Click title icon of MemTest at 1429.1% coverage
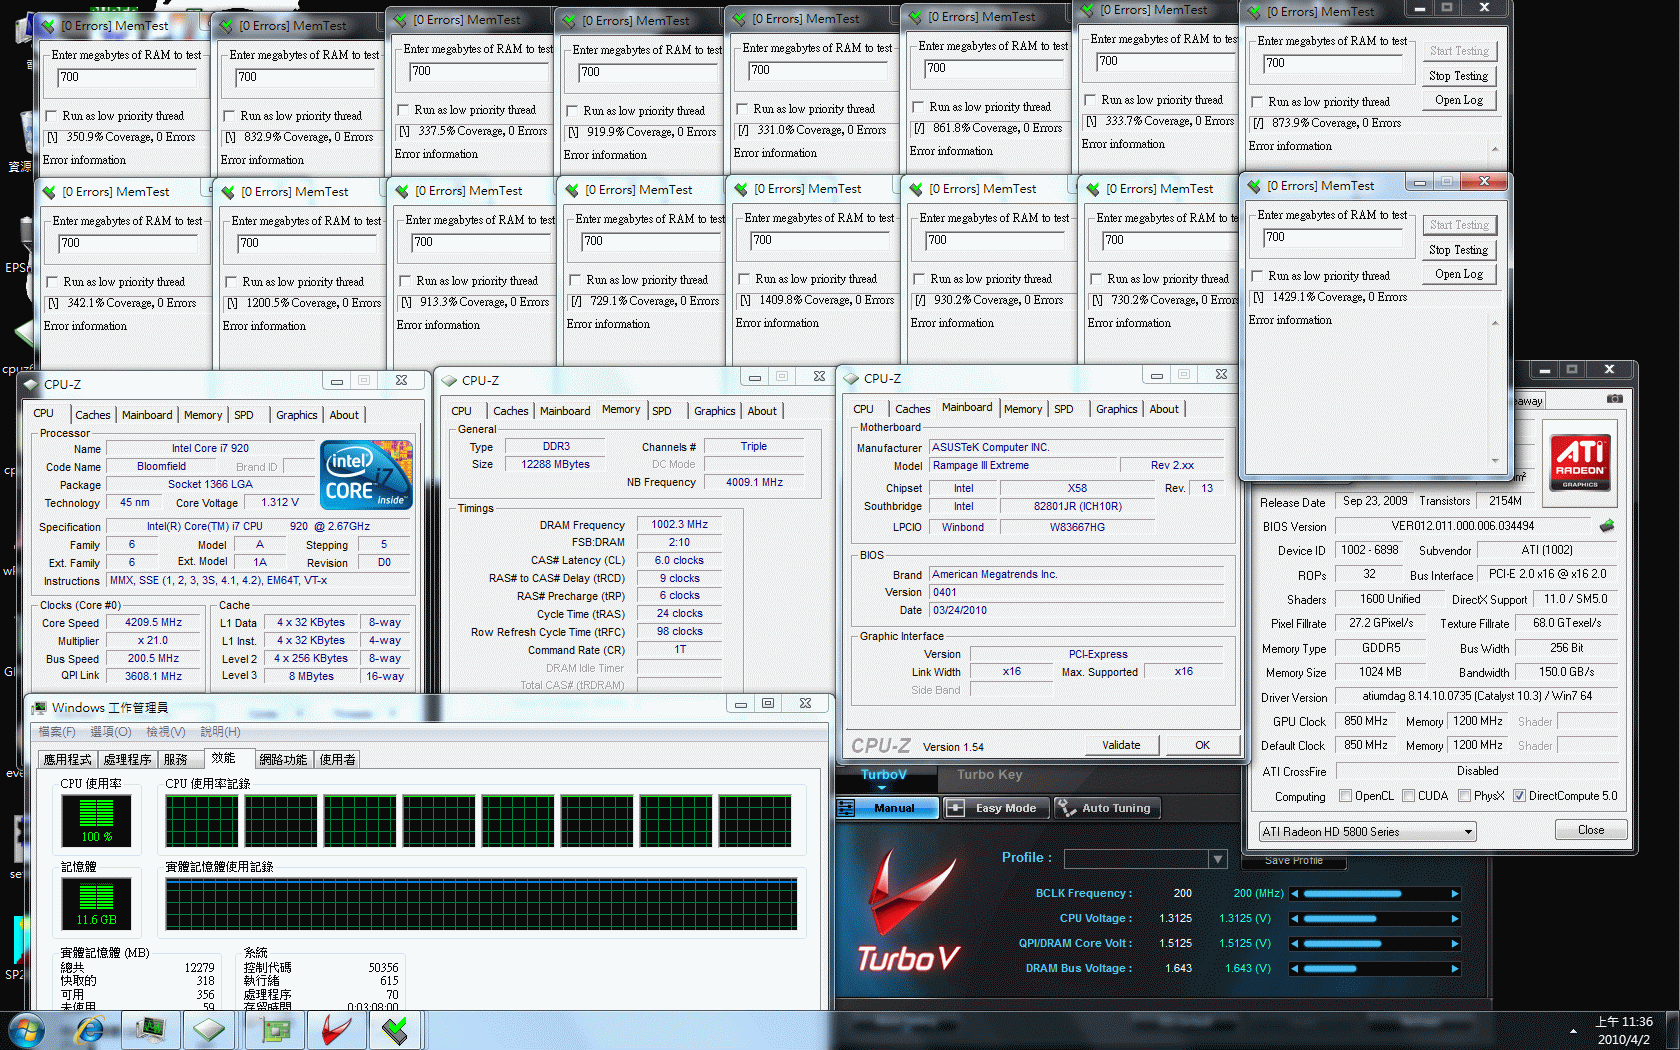1680x1050 pixels. pyautogui.click(x=1255, y=186)
